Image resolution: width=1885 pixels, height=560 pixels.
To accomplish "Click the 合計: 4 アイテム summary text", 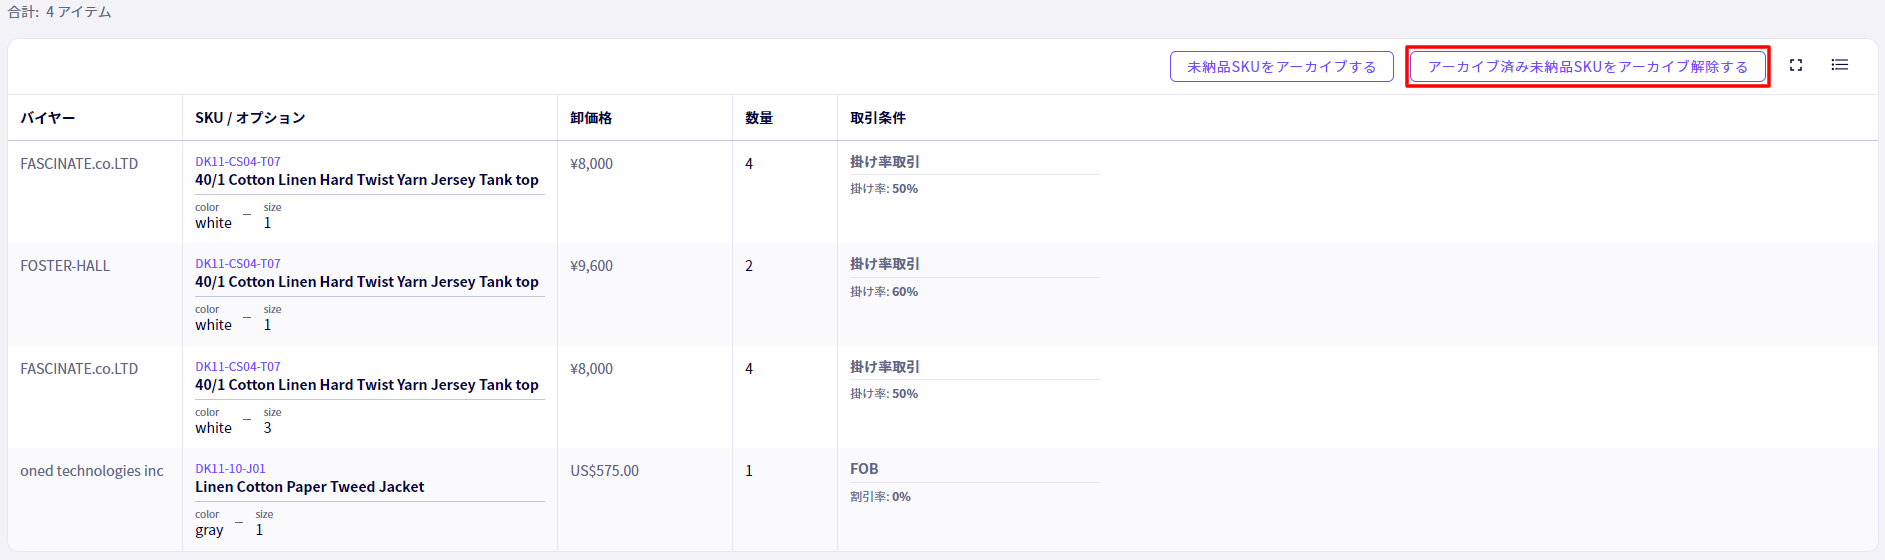I will [60, 12].
